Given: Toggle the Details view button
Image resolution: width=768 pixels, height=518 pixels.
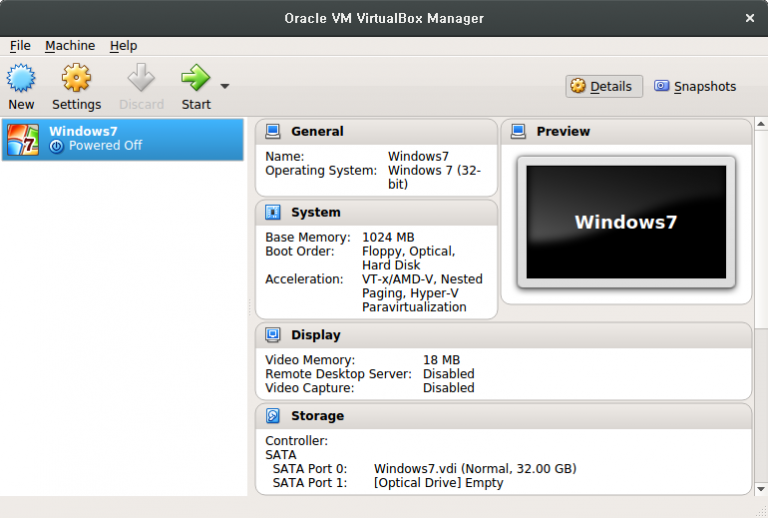Looking at the screenshot, I should point(603,87).
